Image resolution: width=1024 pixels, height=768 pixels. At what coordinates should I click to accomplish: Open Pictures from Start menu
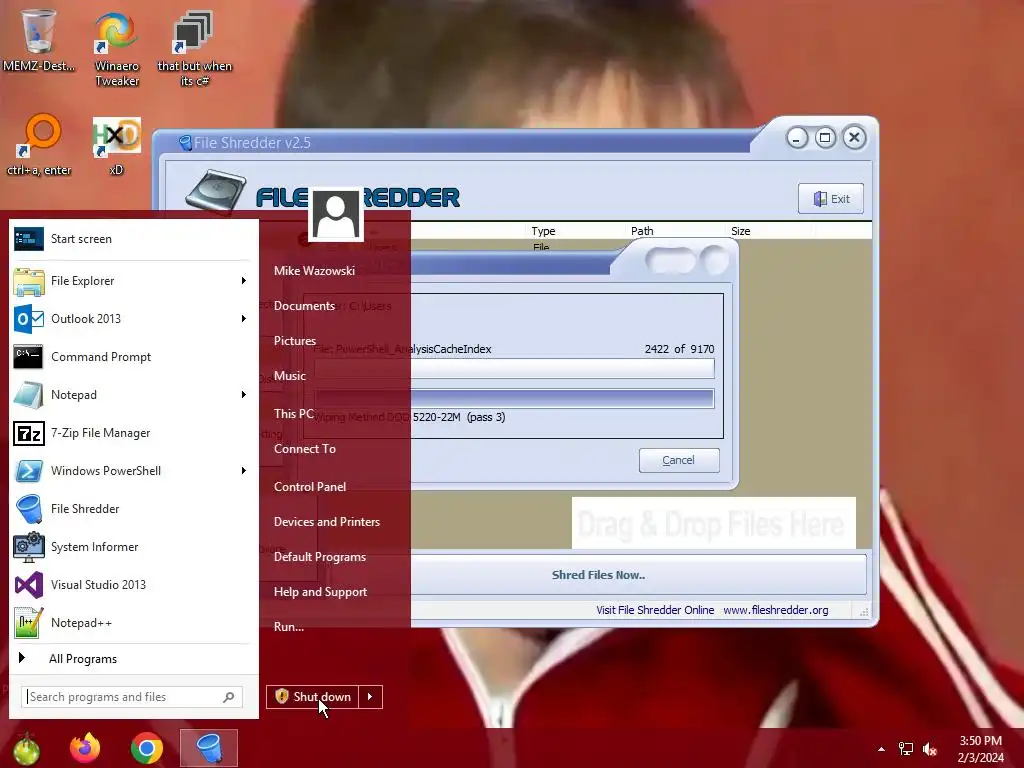point(295,341)
